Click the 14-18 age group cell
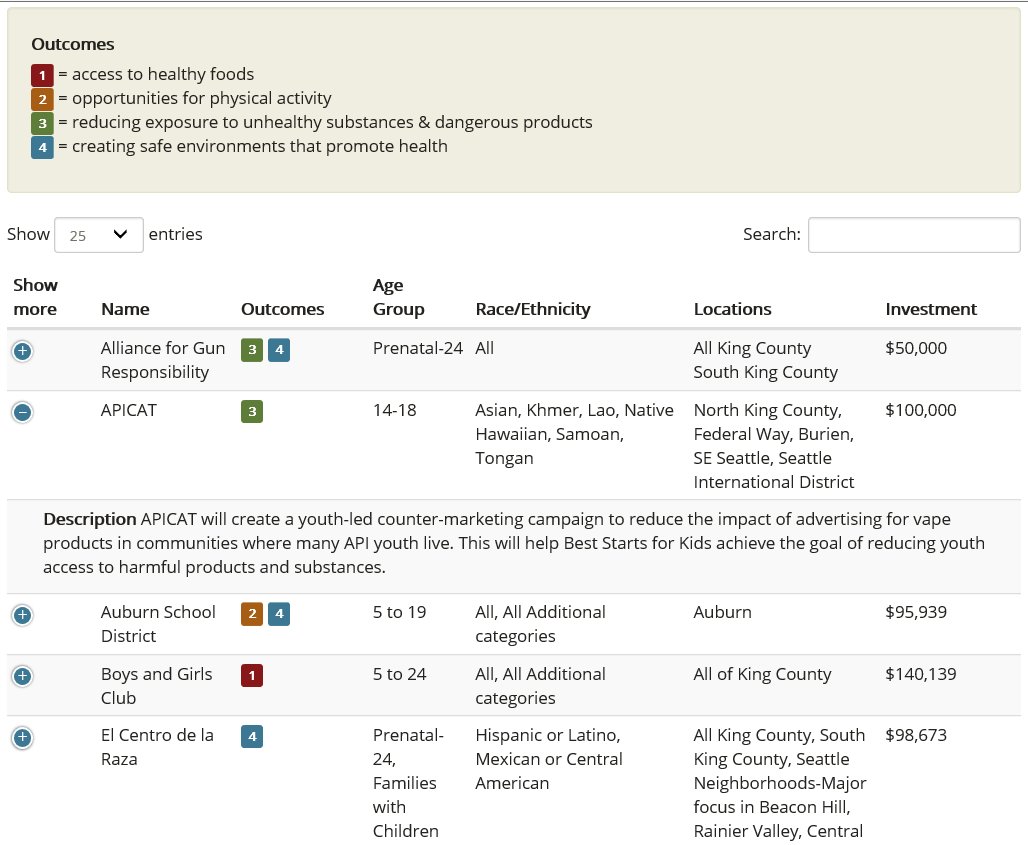 (395, 410)
